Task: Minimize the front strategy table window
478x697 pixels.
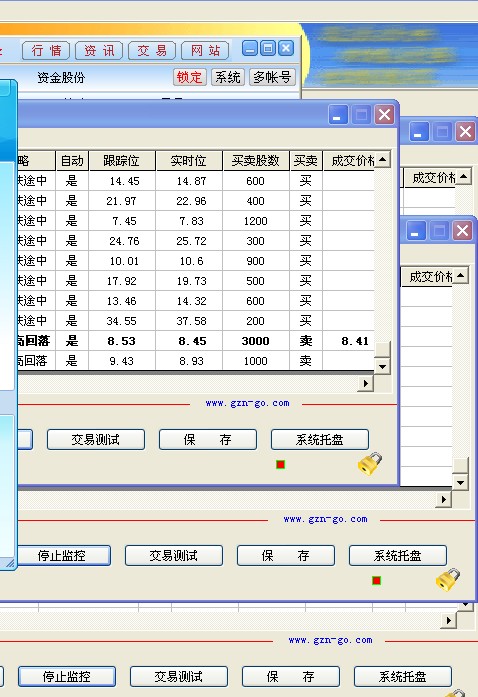Action: coord(337,115)
